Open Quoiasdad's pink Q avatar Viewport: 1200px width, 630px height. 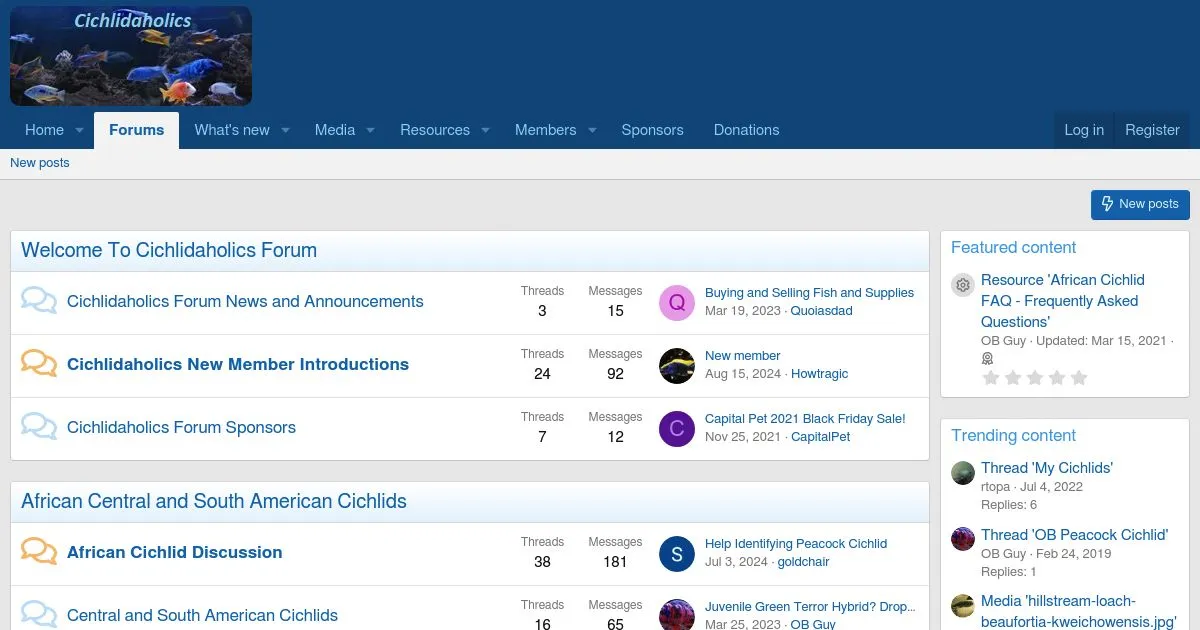(x=677, y=303)
